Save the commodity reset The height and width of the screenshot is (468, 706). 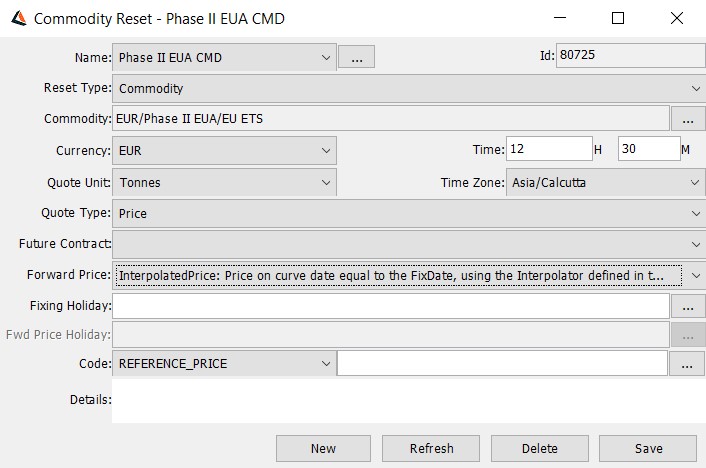(648, 449)
